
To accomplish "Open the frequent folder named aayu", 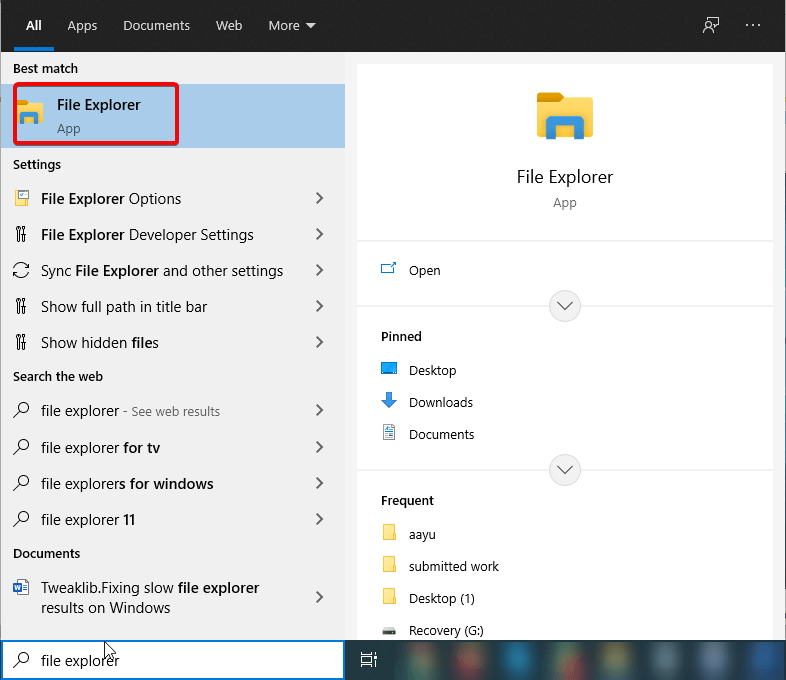I will [422, 534].
